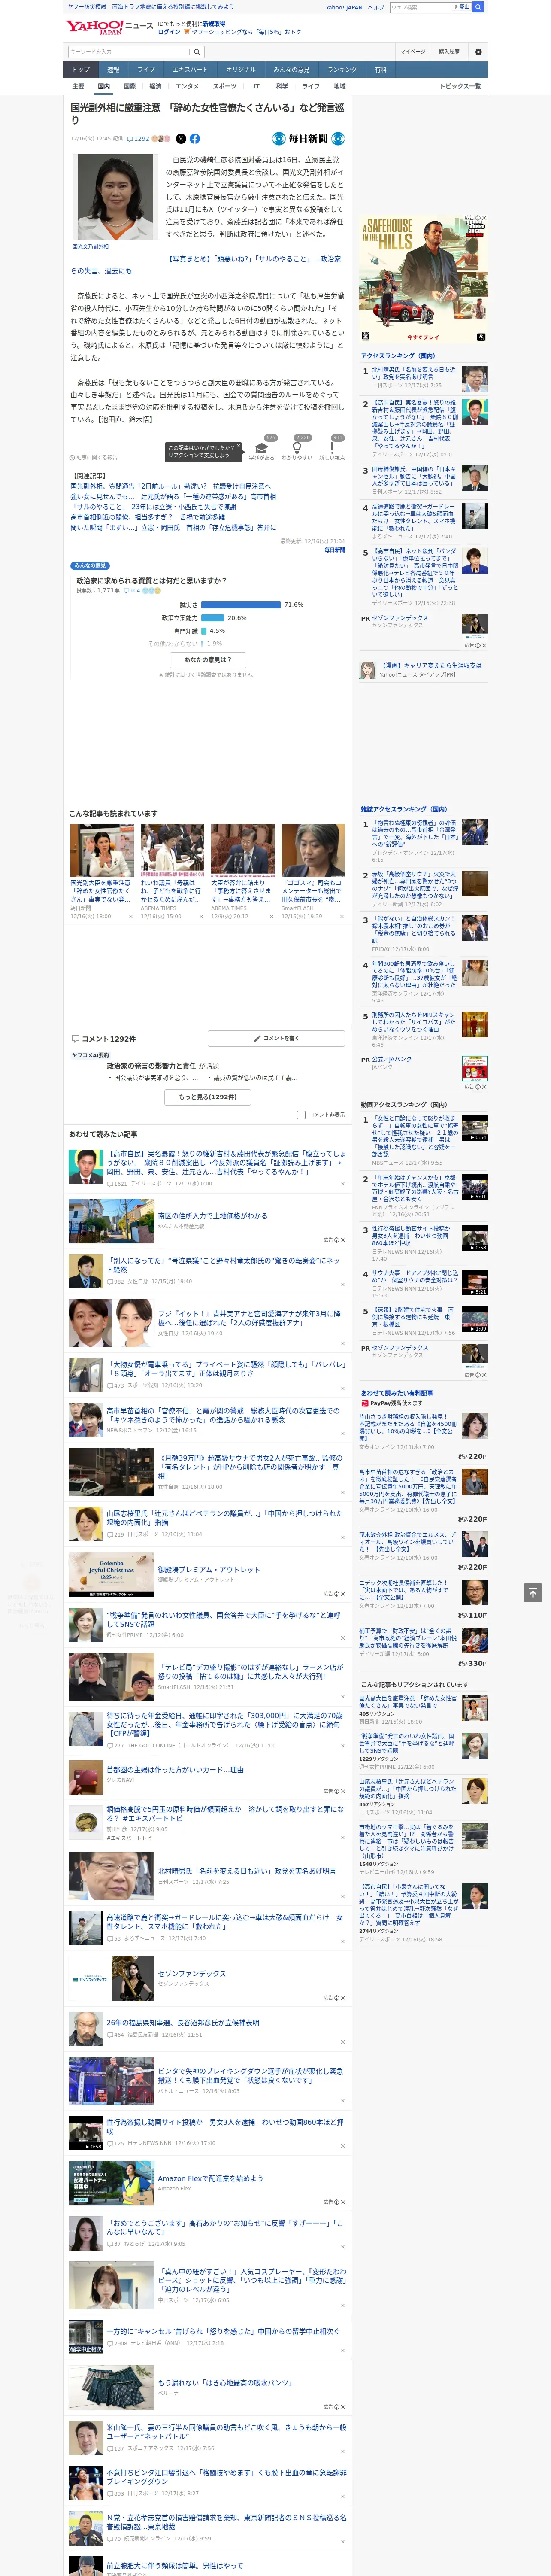Click the search magnifier icon beside keyword field
551x2576 pixels.
197,52
